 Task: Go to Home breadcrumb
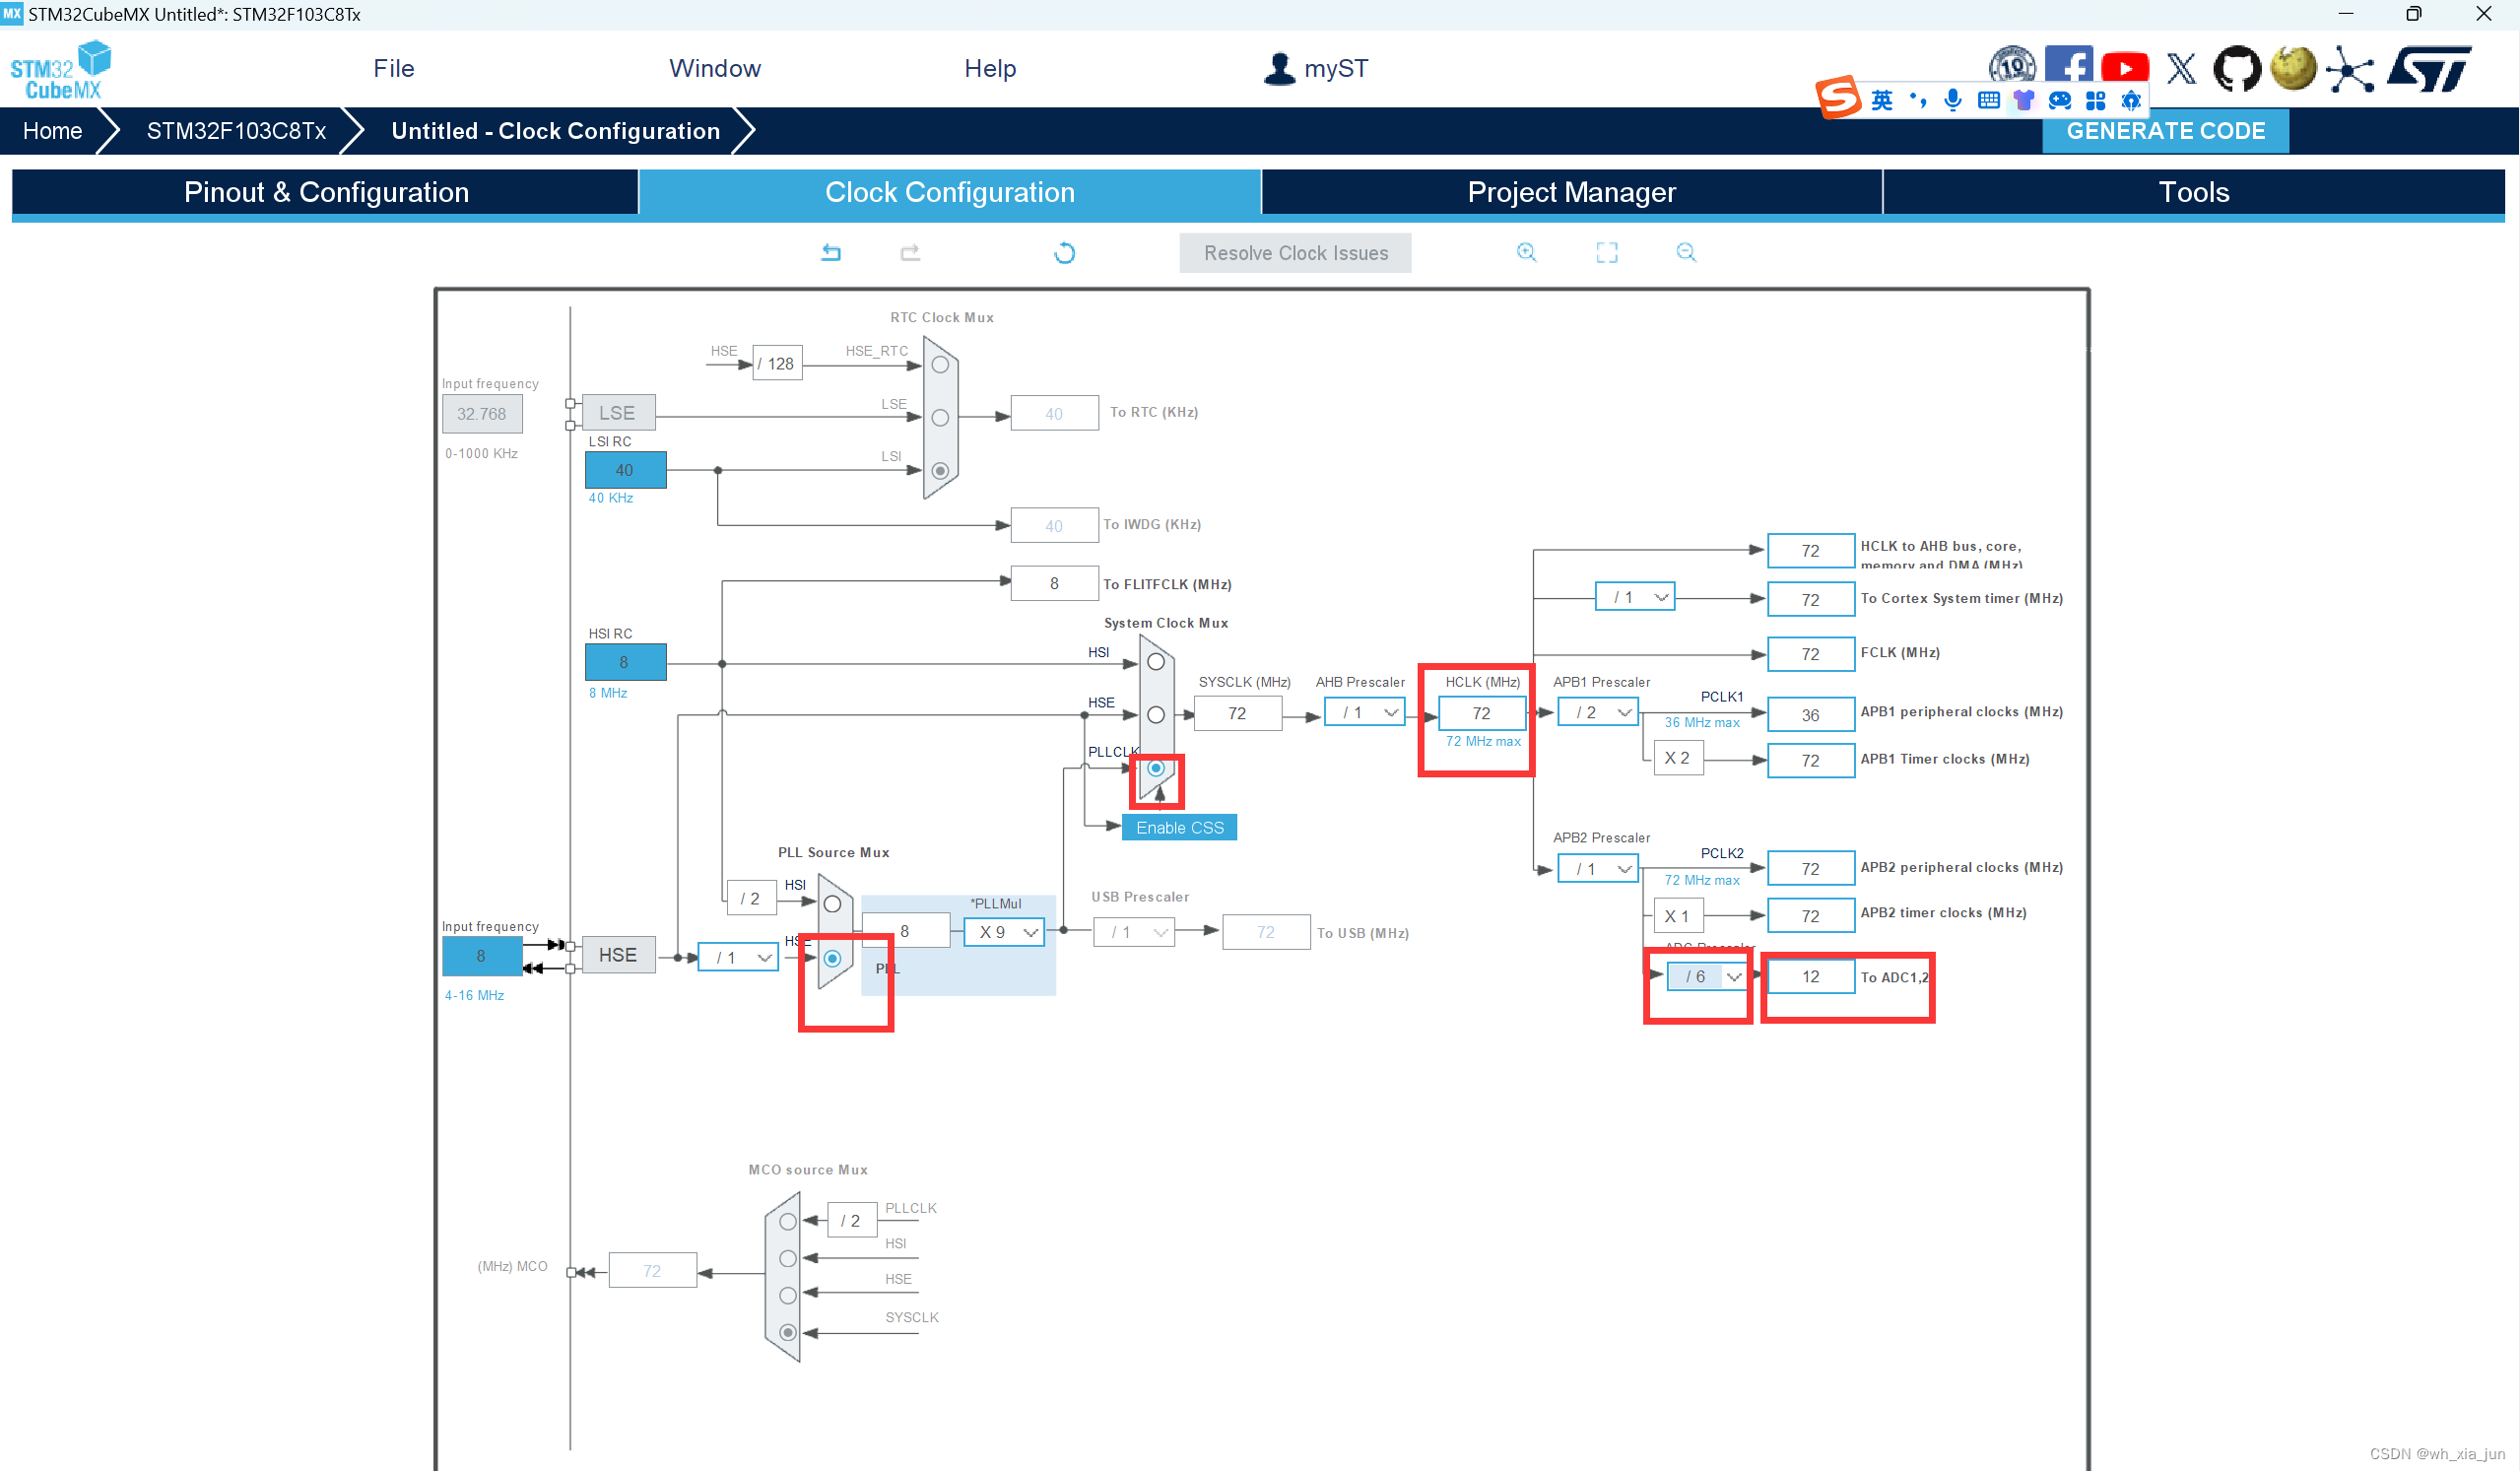(x=52, y=131)
